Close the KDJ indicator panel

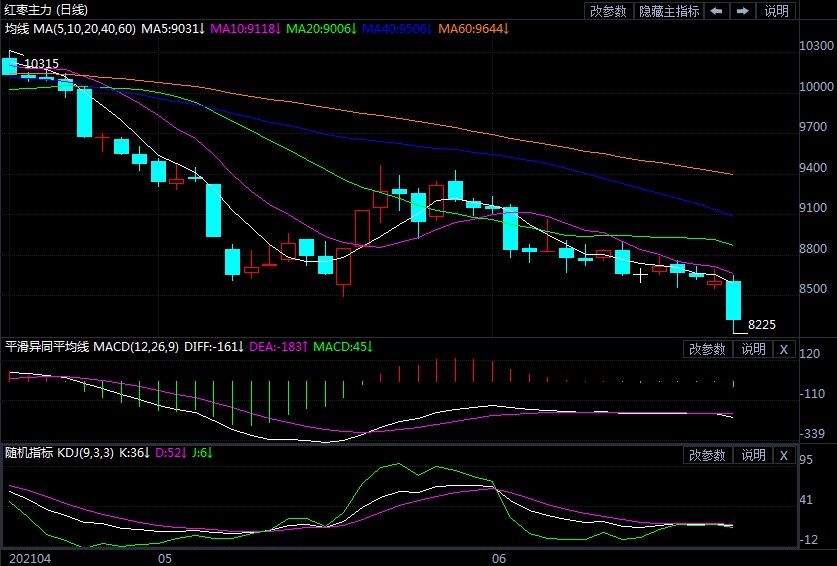tap(784, 455)
